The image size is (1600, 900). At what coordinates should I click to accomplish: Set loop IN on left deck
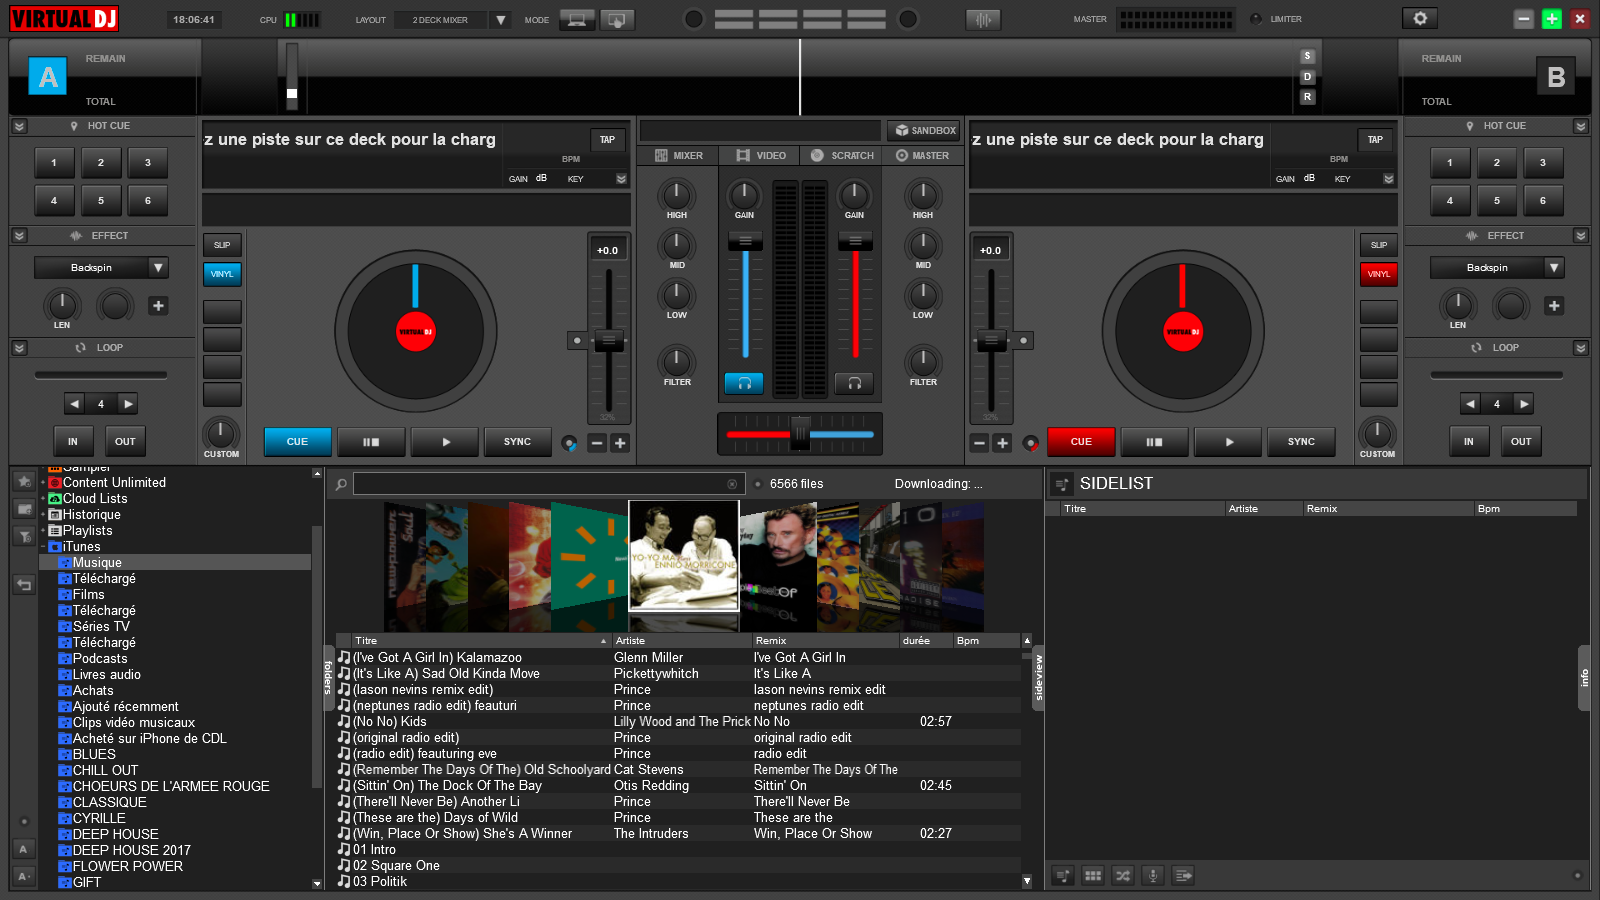pos(72,441)
